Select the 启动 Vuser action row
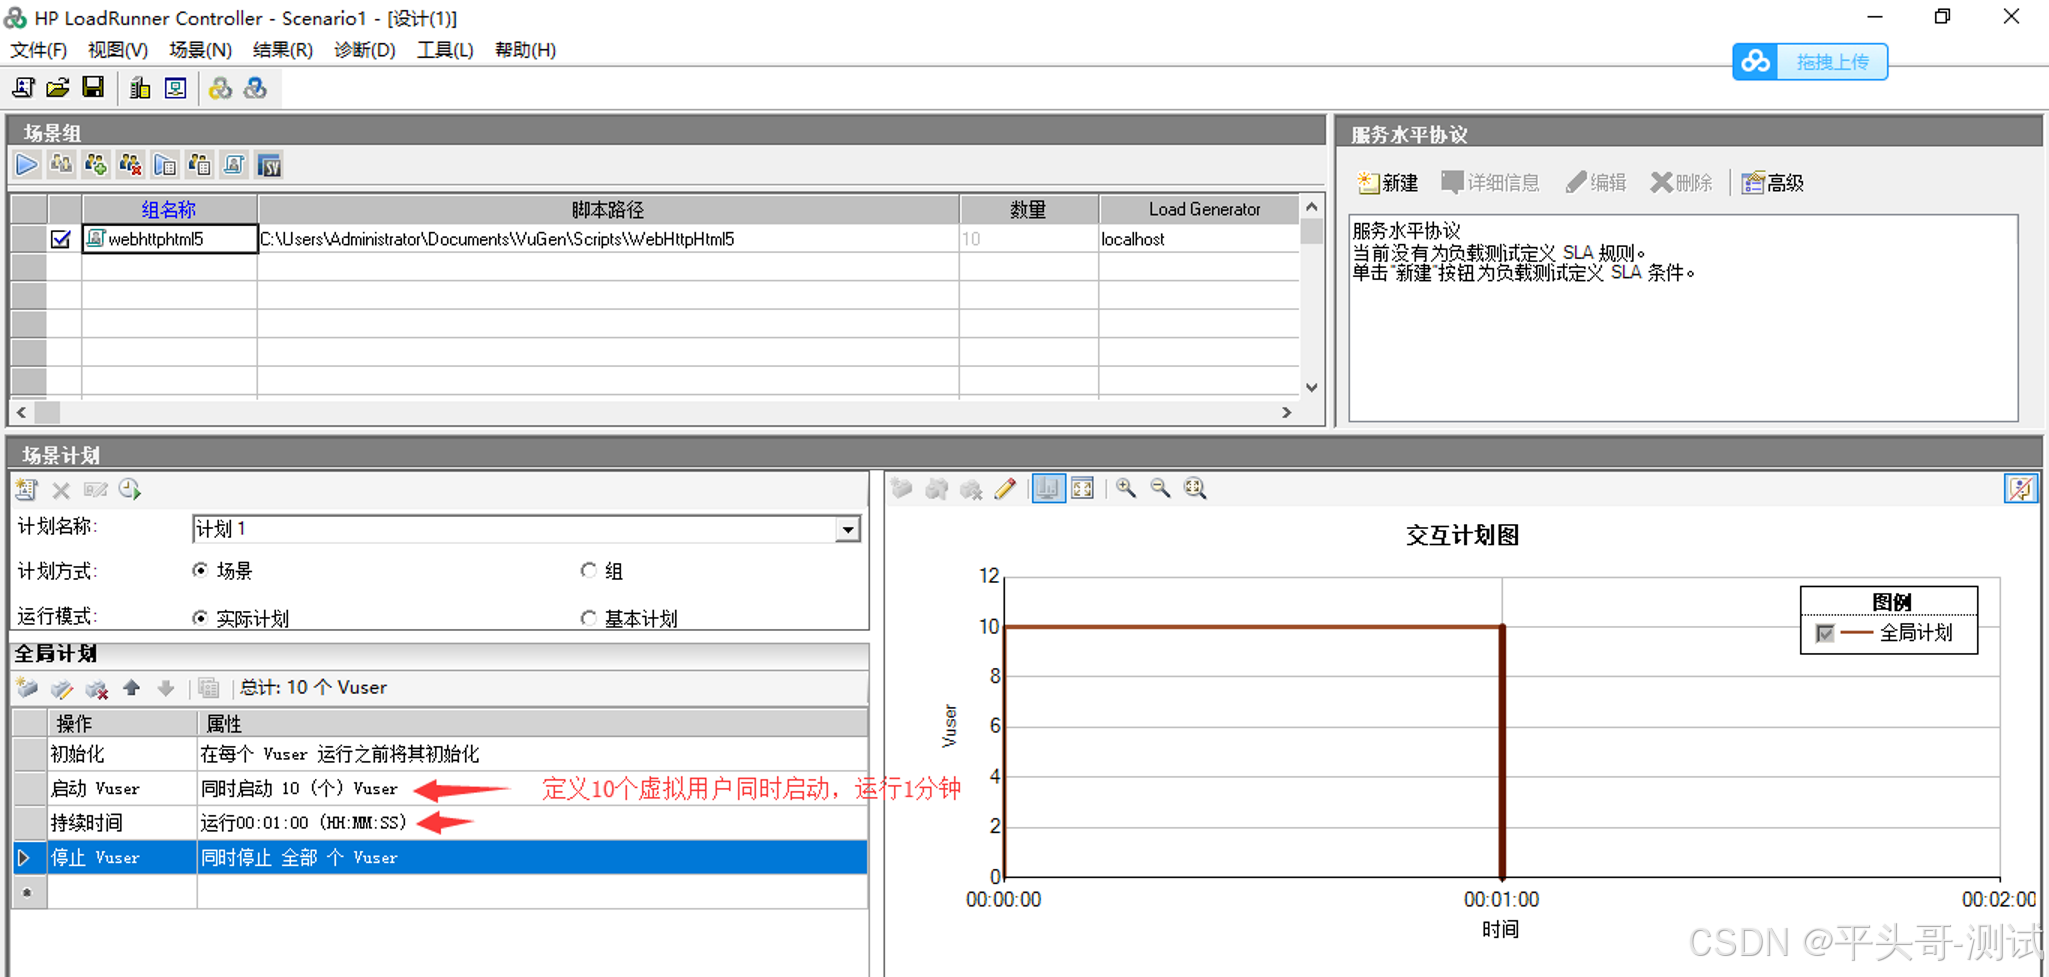The height and width of the screenshot is (977, 2049). coord(440,788)
